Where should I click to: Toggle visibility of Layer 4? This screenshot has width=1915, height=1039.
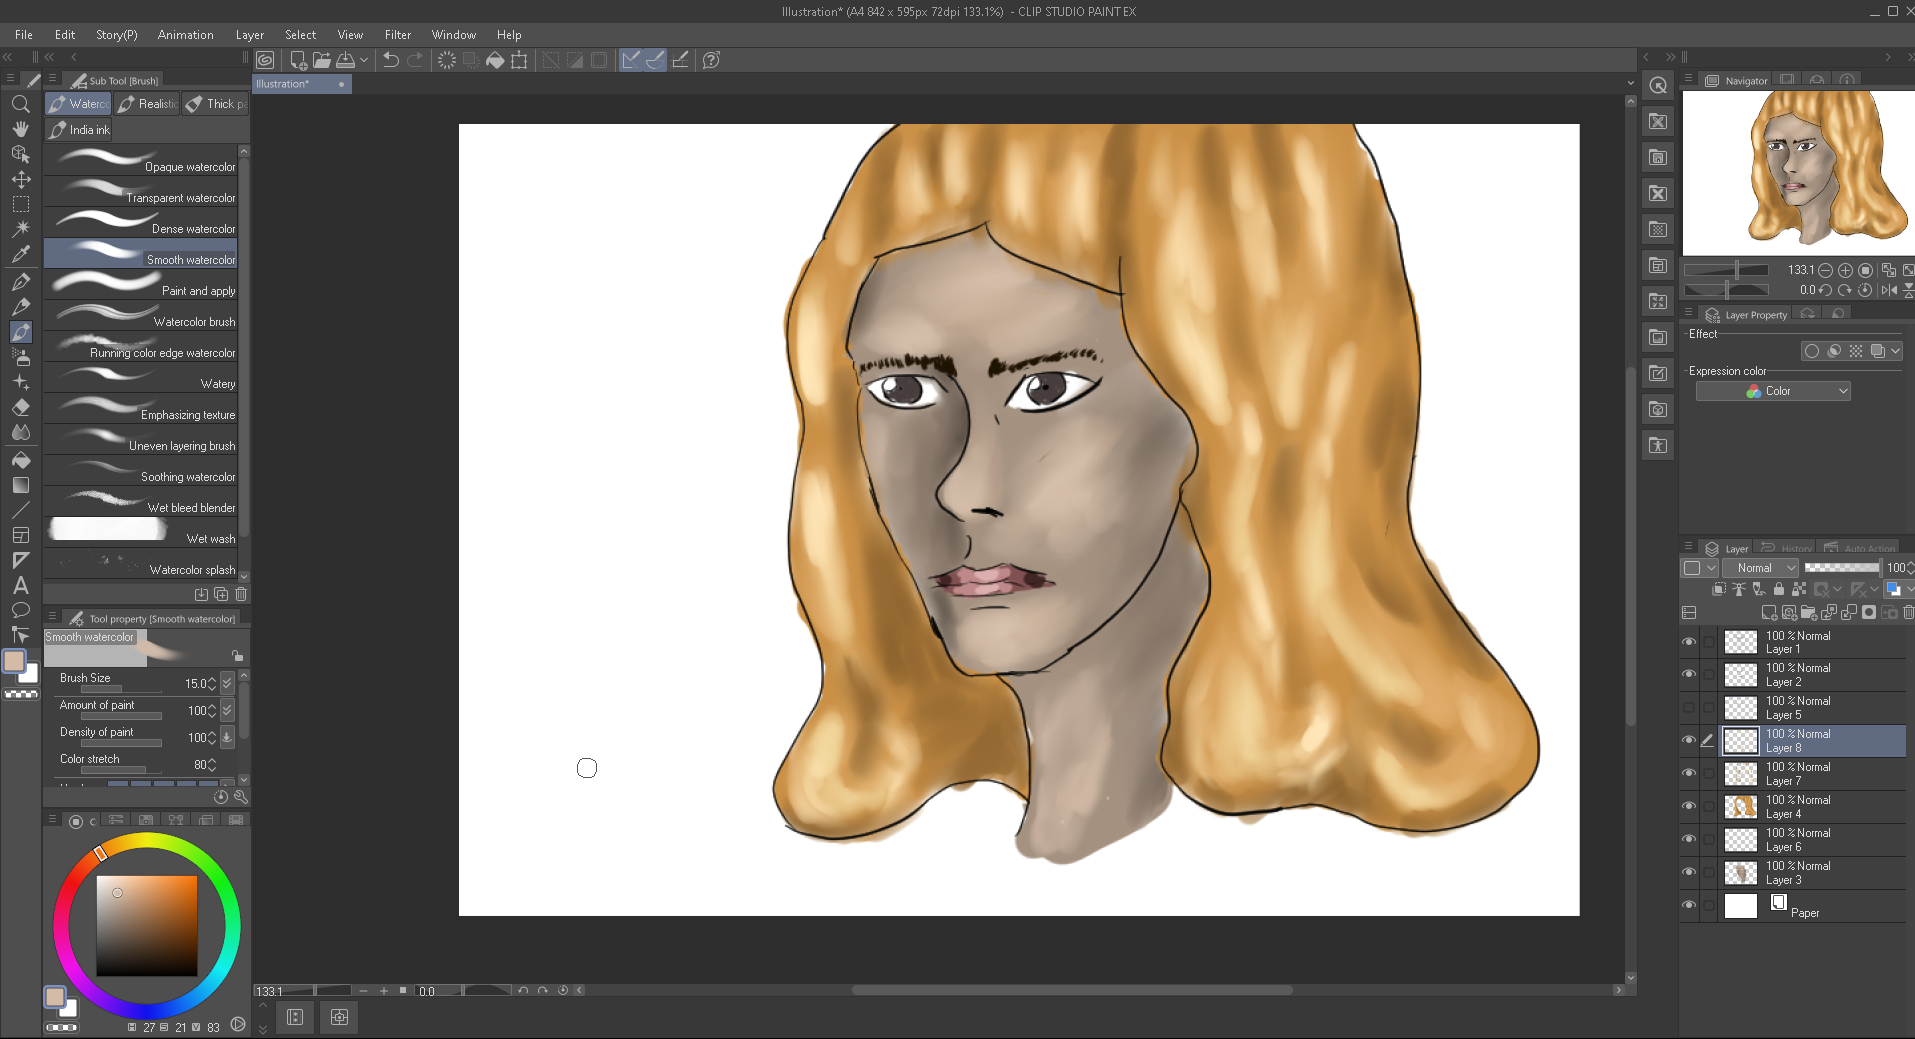click(x=1689, y=806)
